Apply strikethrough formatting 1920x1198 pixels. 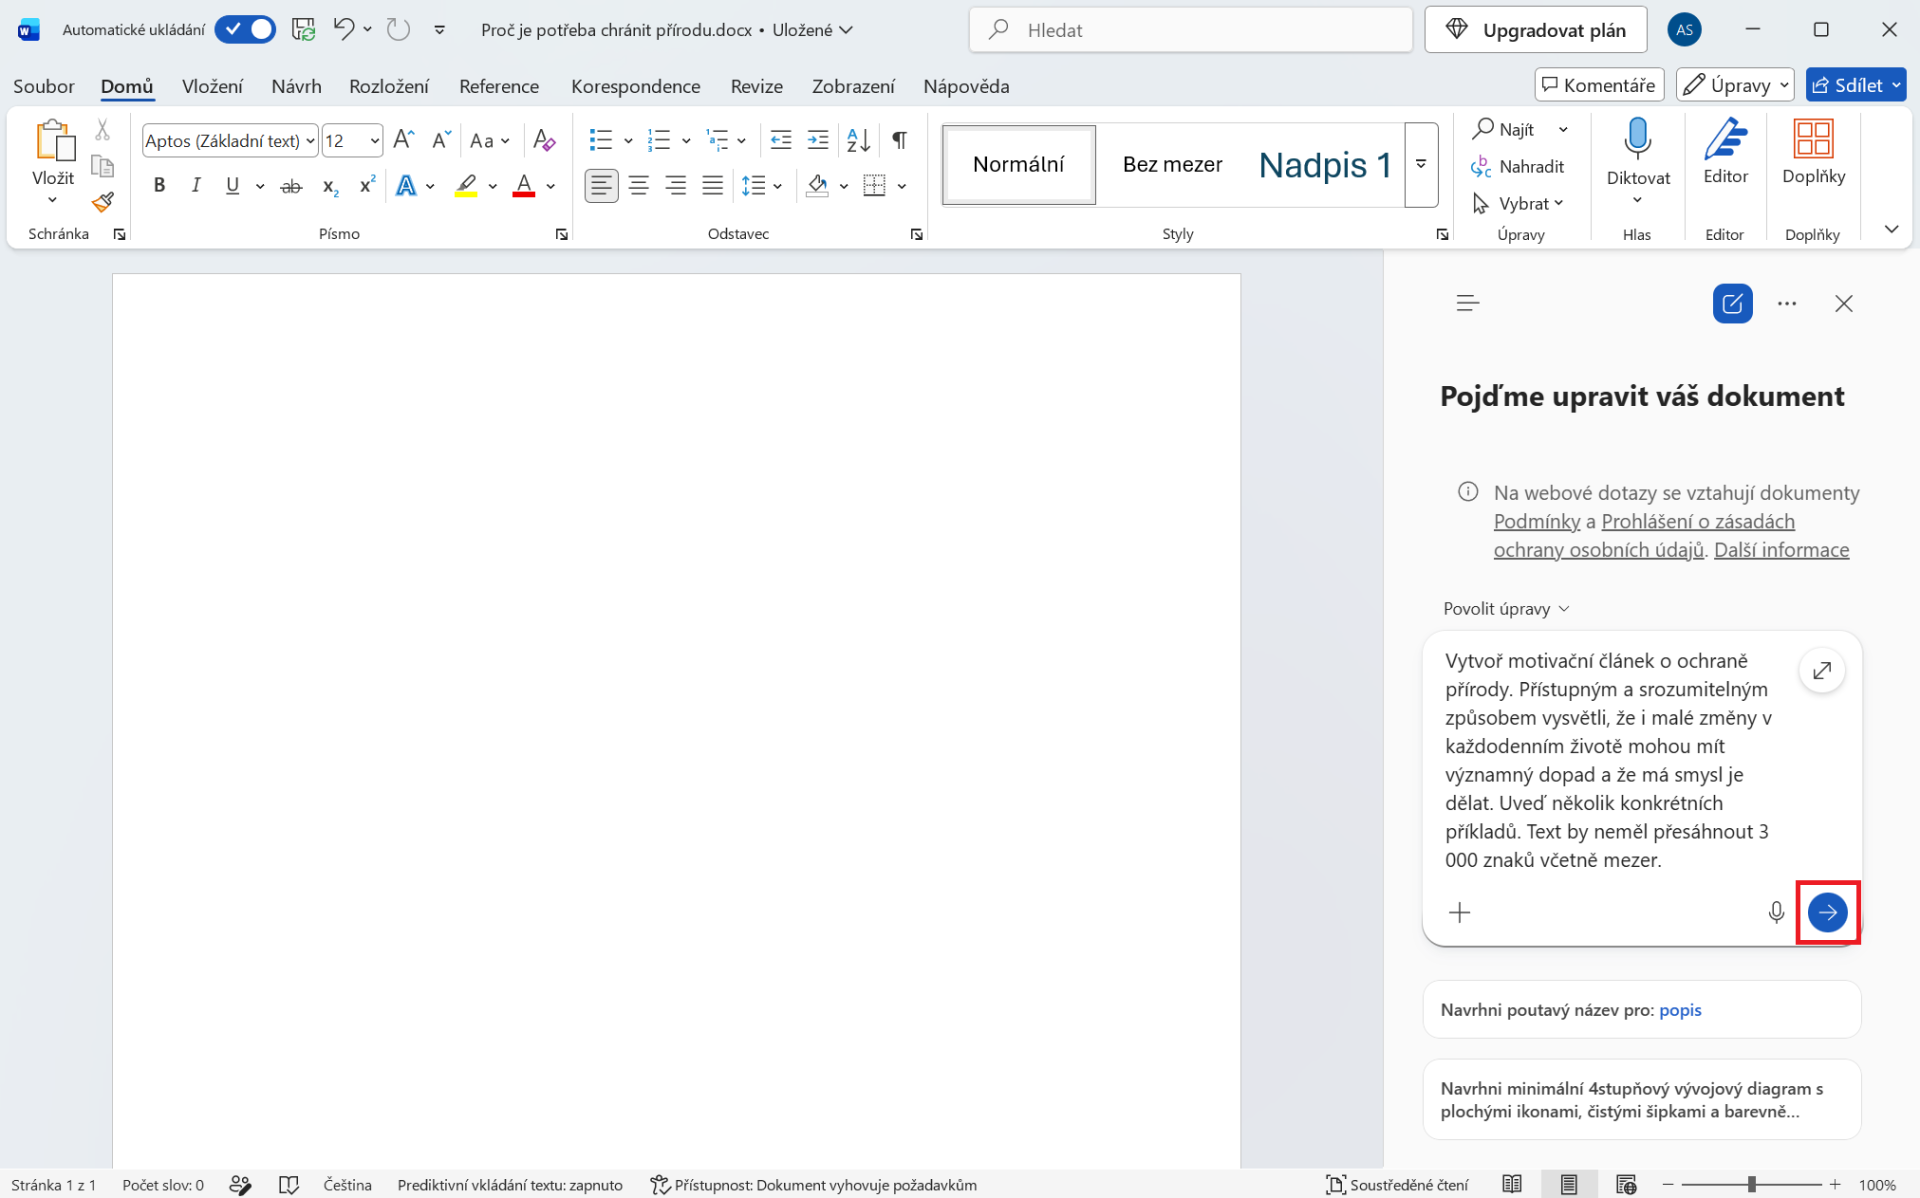point(291,185)
